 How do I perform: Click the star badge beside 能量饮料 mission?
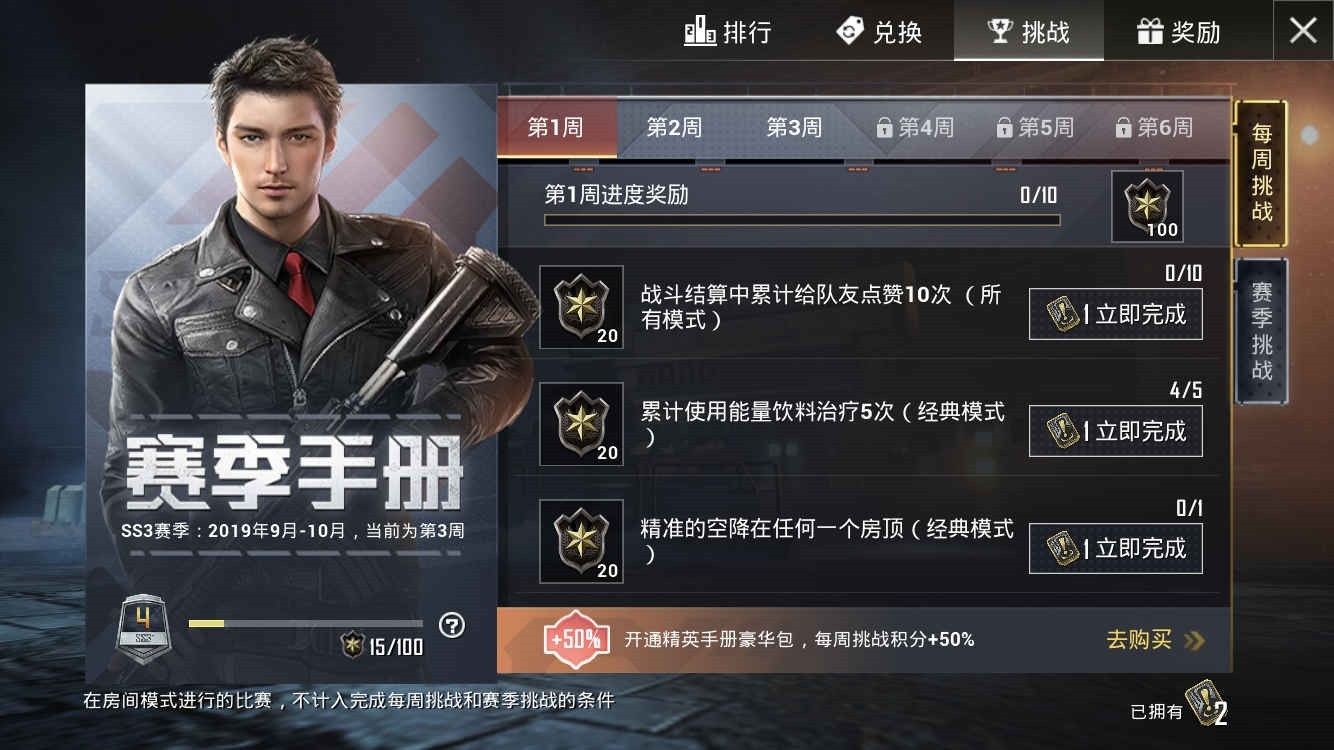point(581,424)
